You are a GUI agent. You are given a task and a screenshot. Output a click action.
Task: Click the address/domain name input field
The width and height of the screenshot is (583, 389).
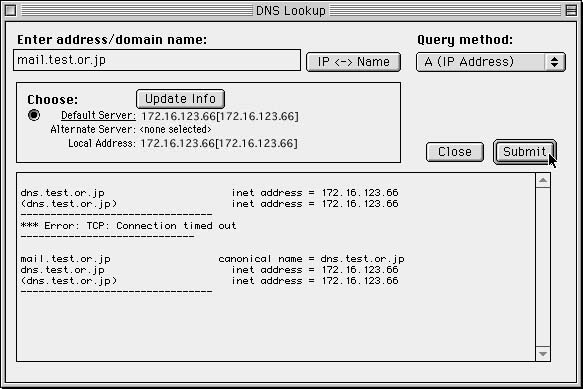157,60
